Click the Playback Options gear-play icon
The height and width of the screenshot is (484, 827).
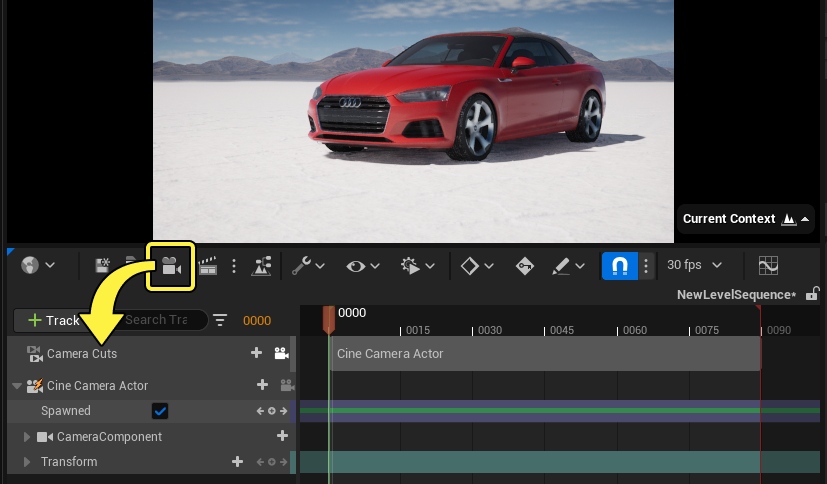coord(410,266)
